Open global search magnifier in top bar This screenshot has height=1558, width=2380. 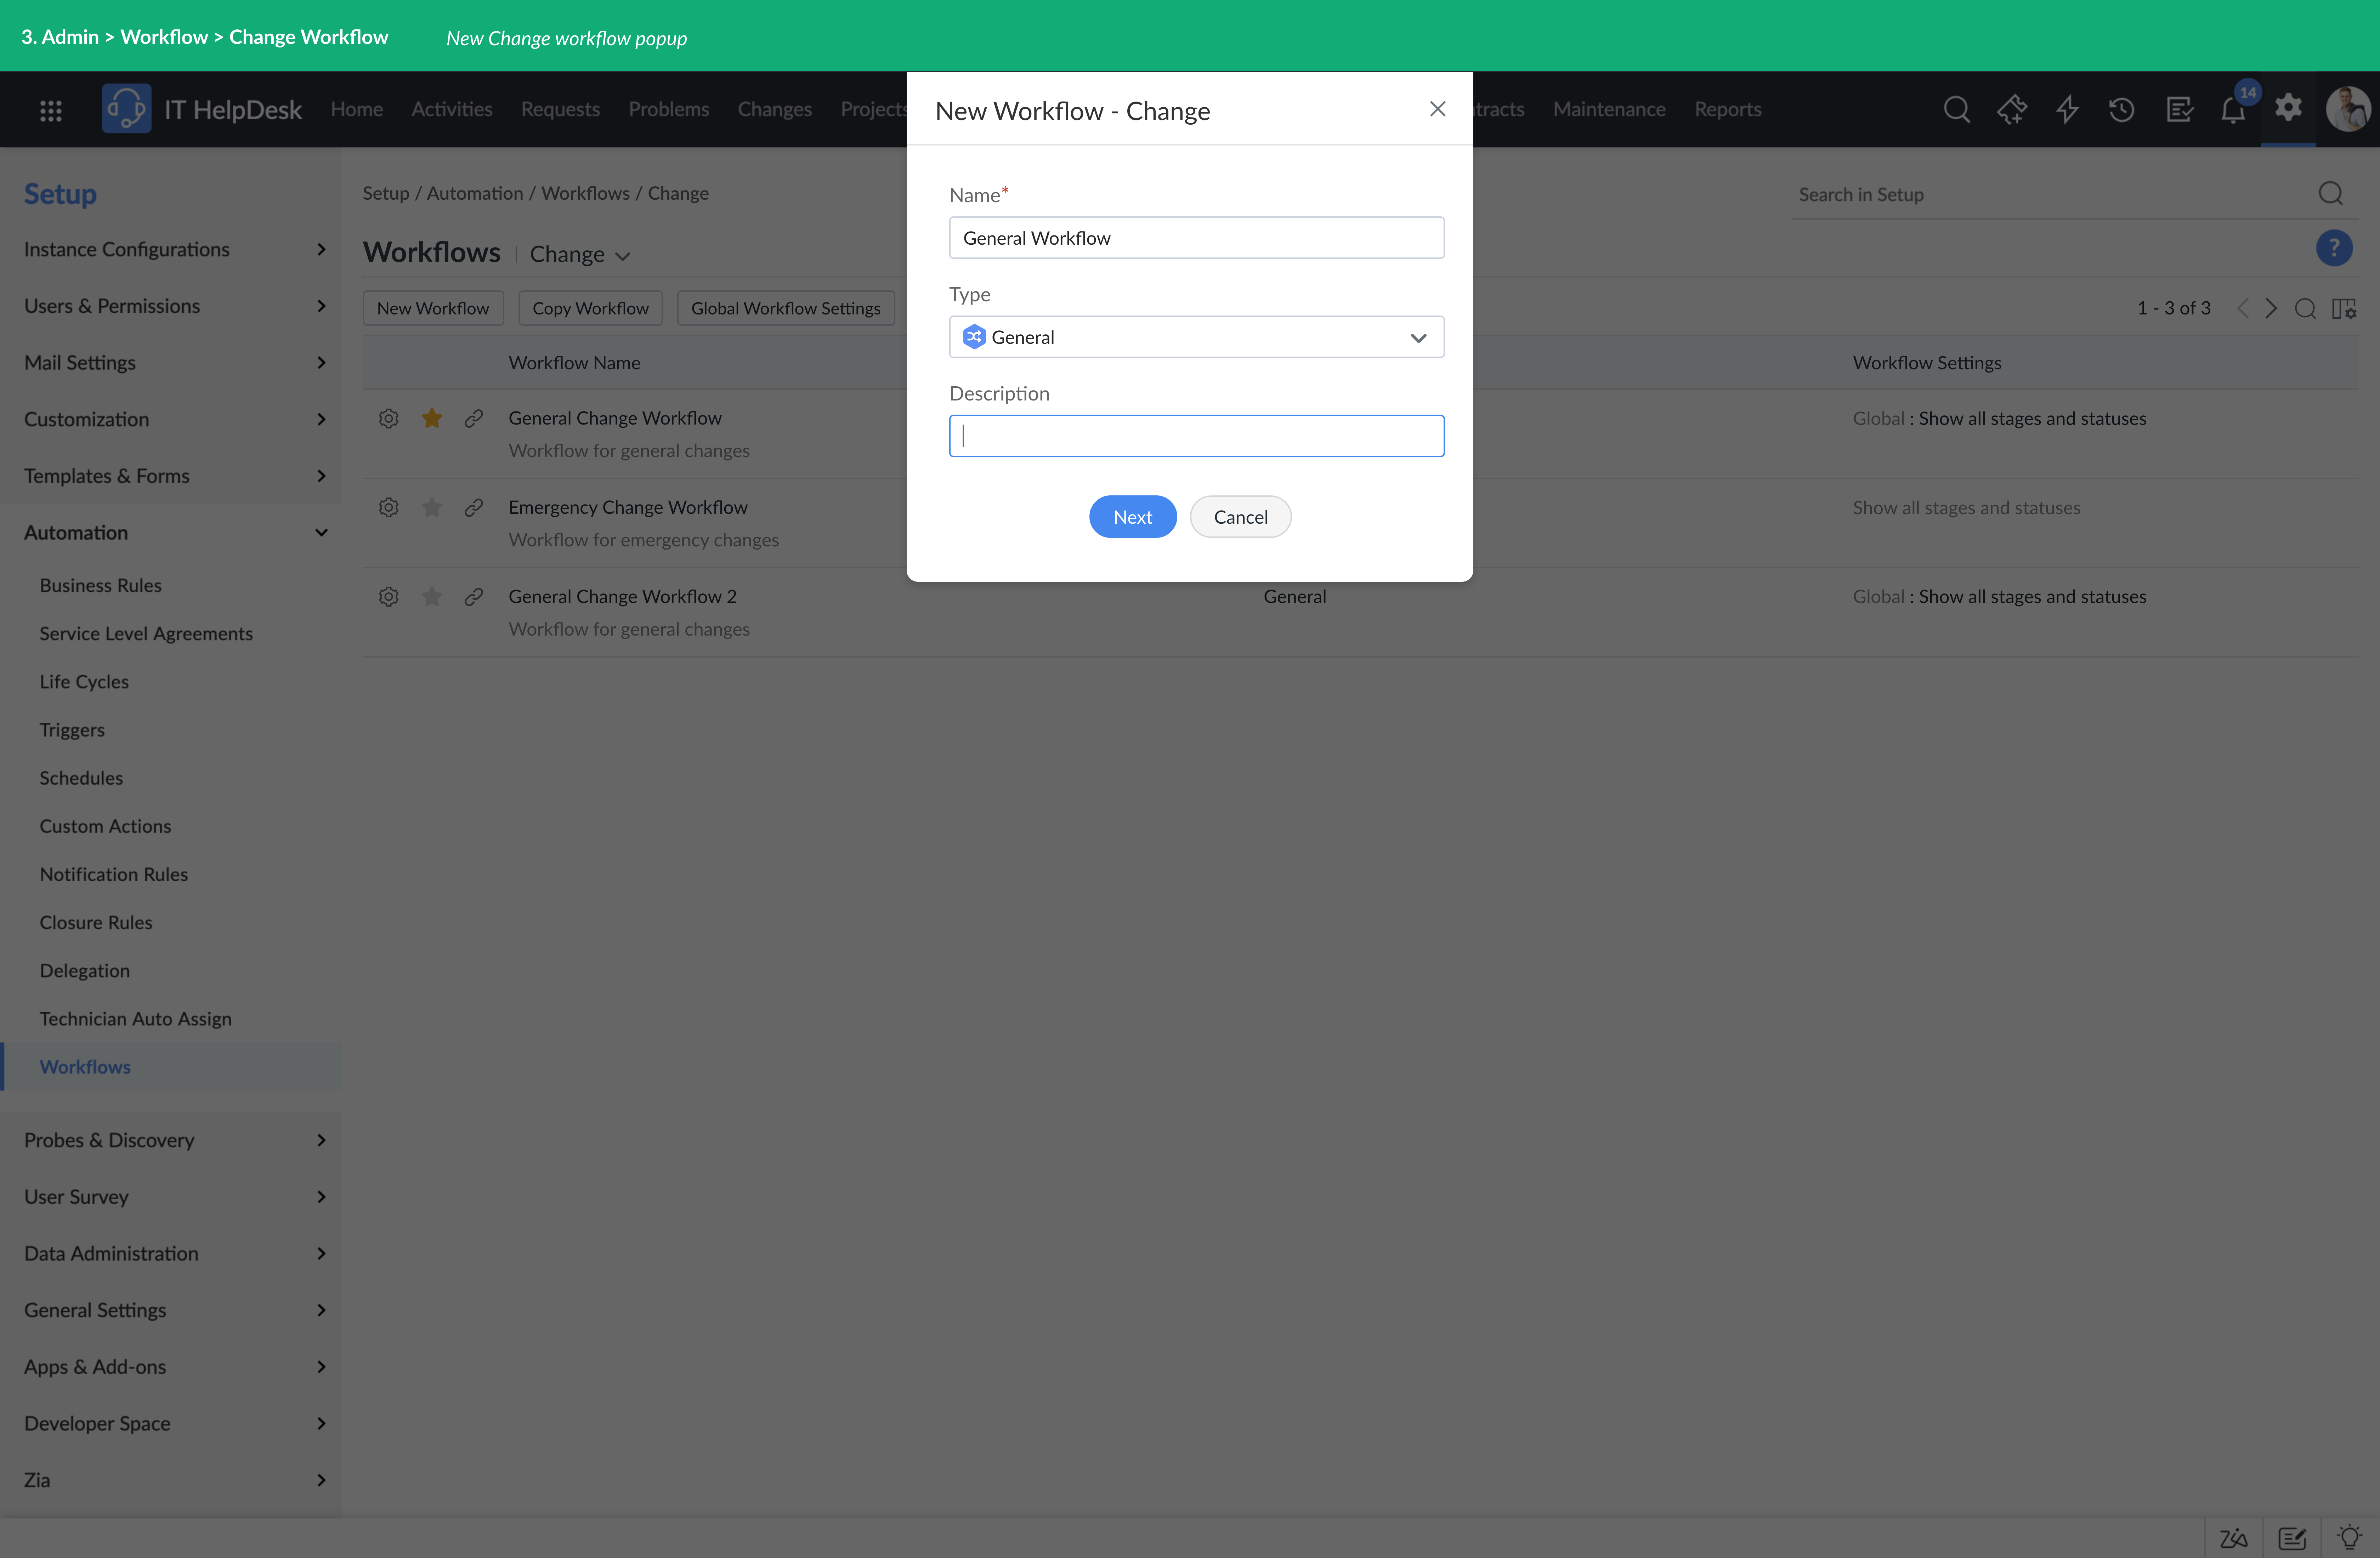1957,109
